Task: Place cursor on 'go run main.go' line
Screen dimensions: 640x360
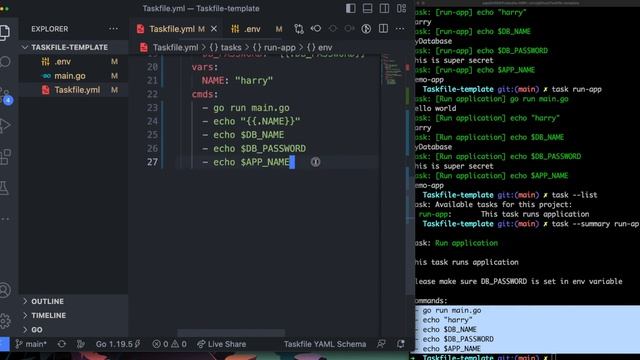Action: coord(251,108)
